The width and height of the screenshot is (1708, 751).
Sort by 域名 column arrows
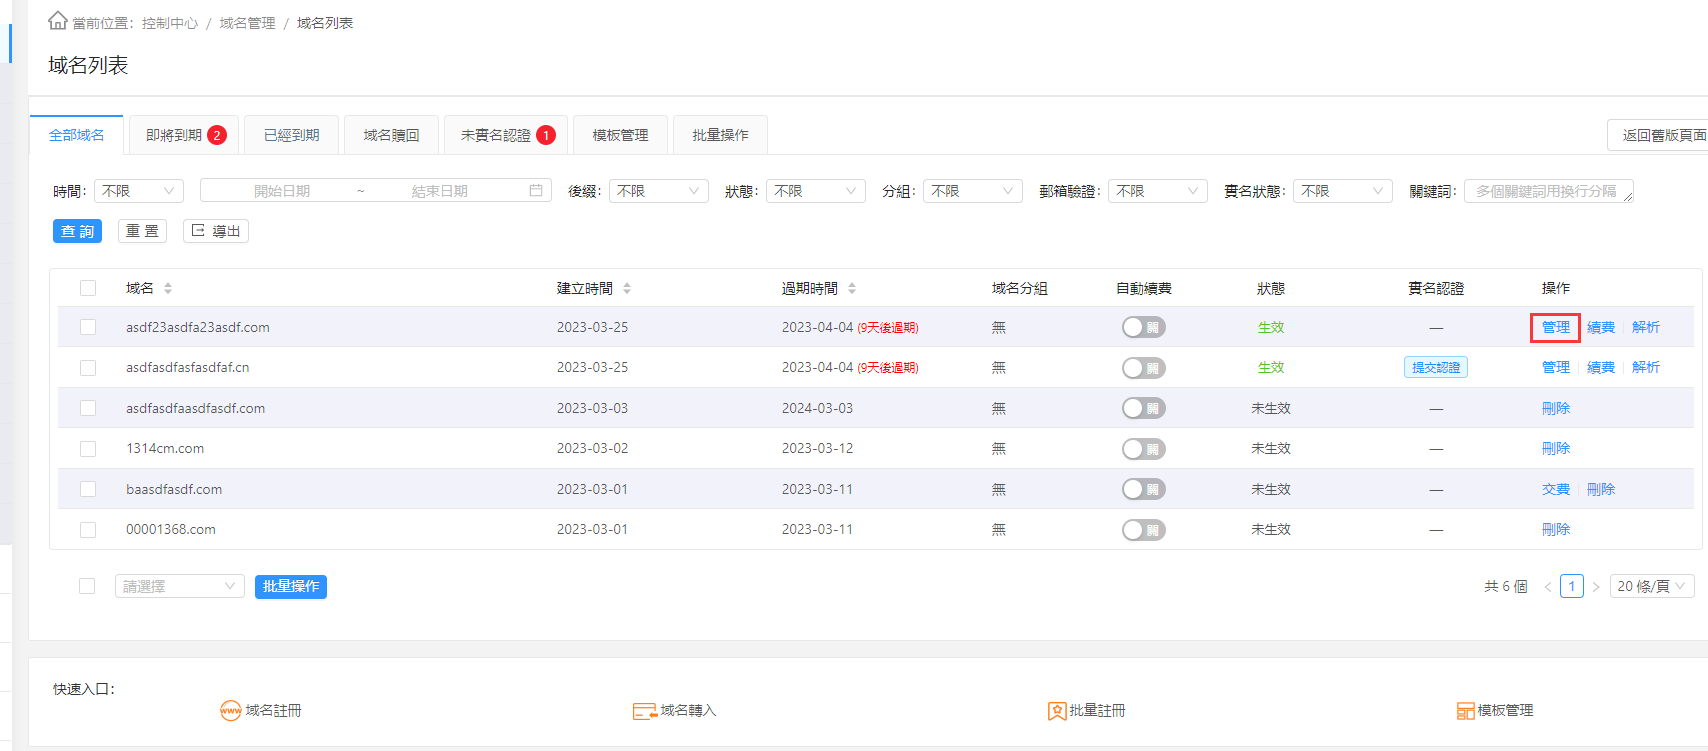pos(168,288)
